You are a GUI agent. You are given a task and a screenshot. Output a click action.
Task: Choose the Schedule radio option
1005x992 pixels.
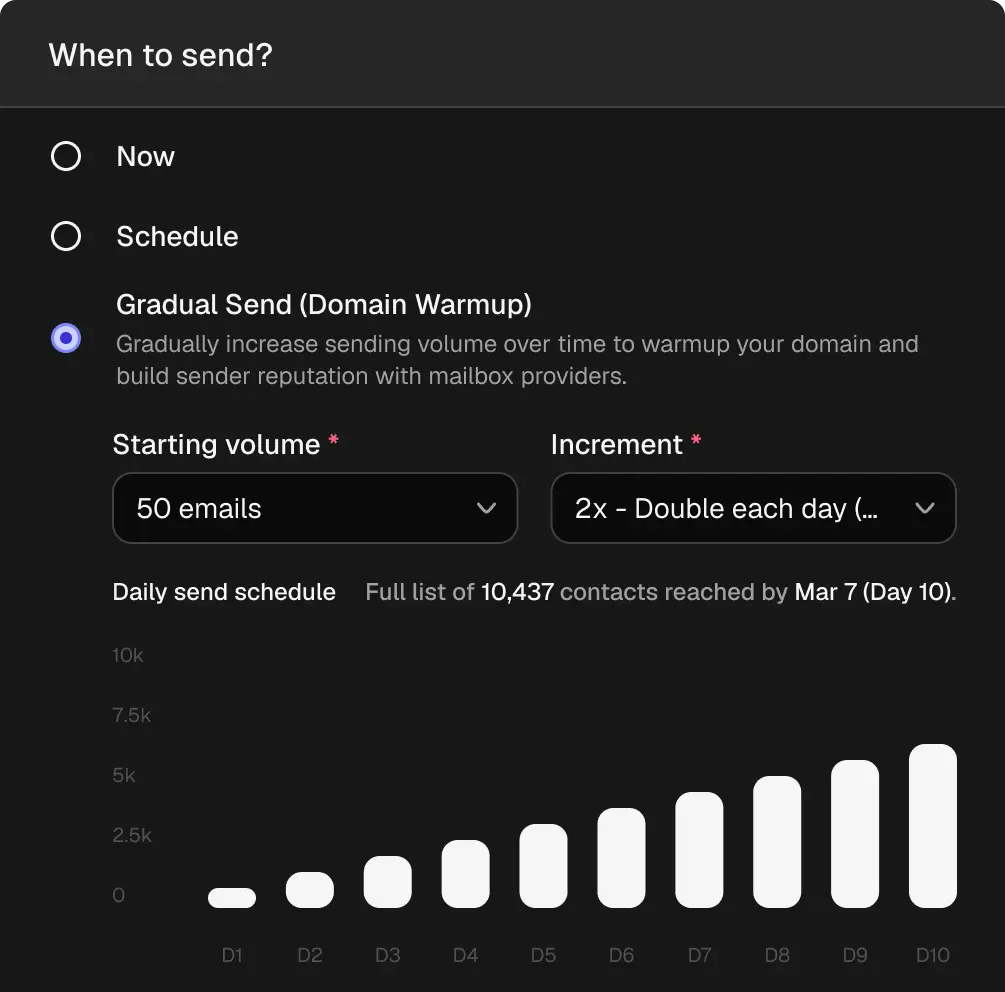pyautogui.click(x=66, y=236)
